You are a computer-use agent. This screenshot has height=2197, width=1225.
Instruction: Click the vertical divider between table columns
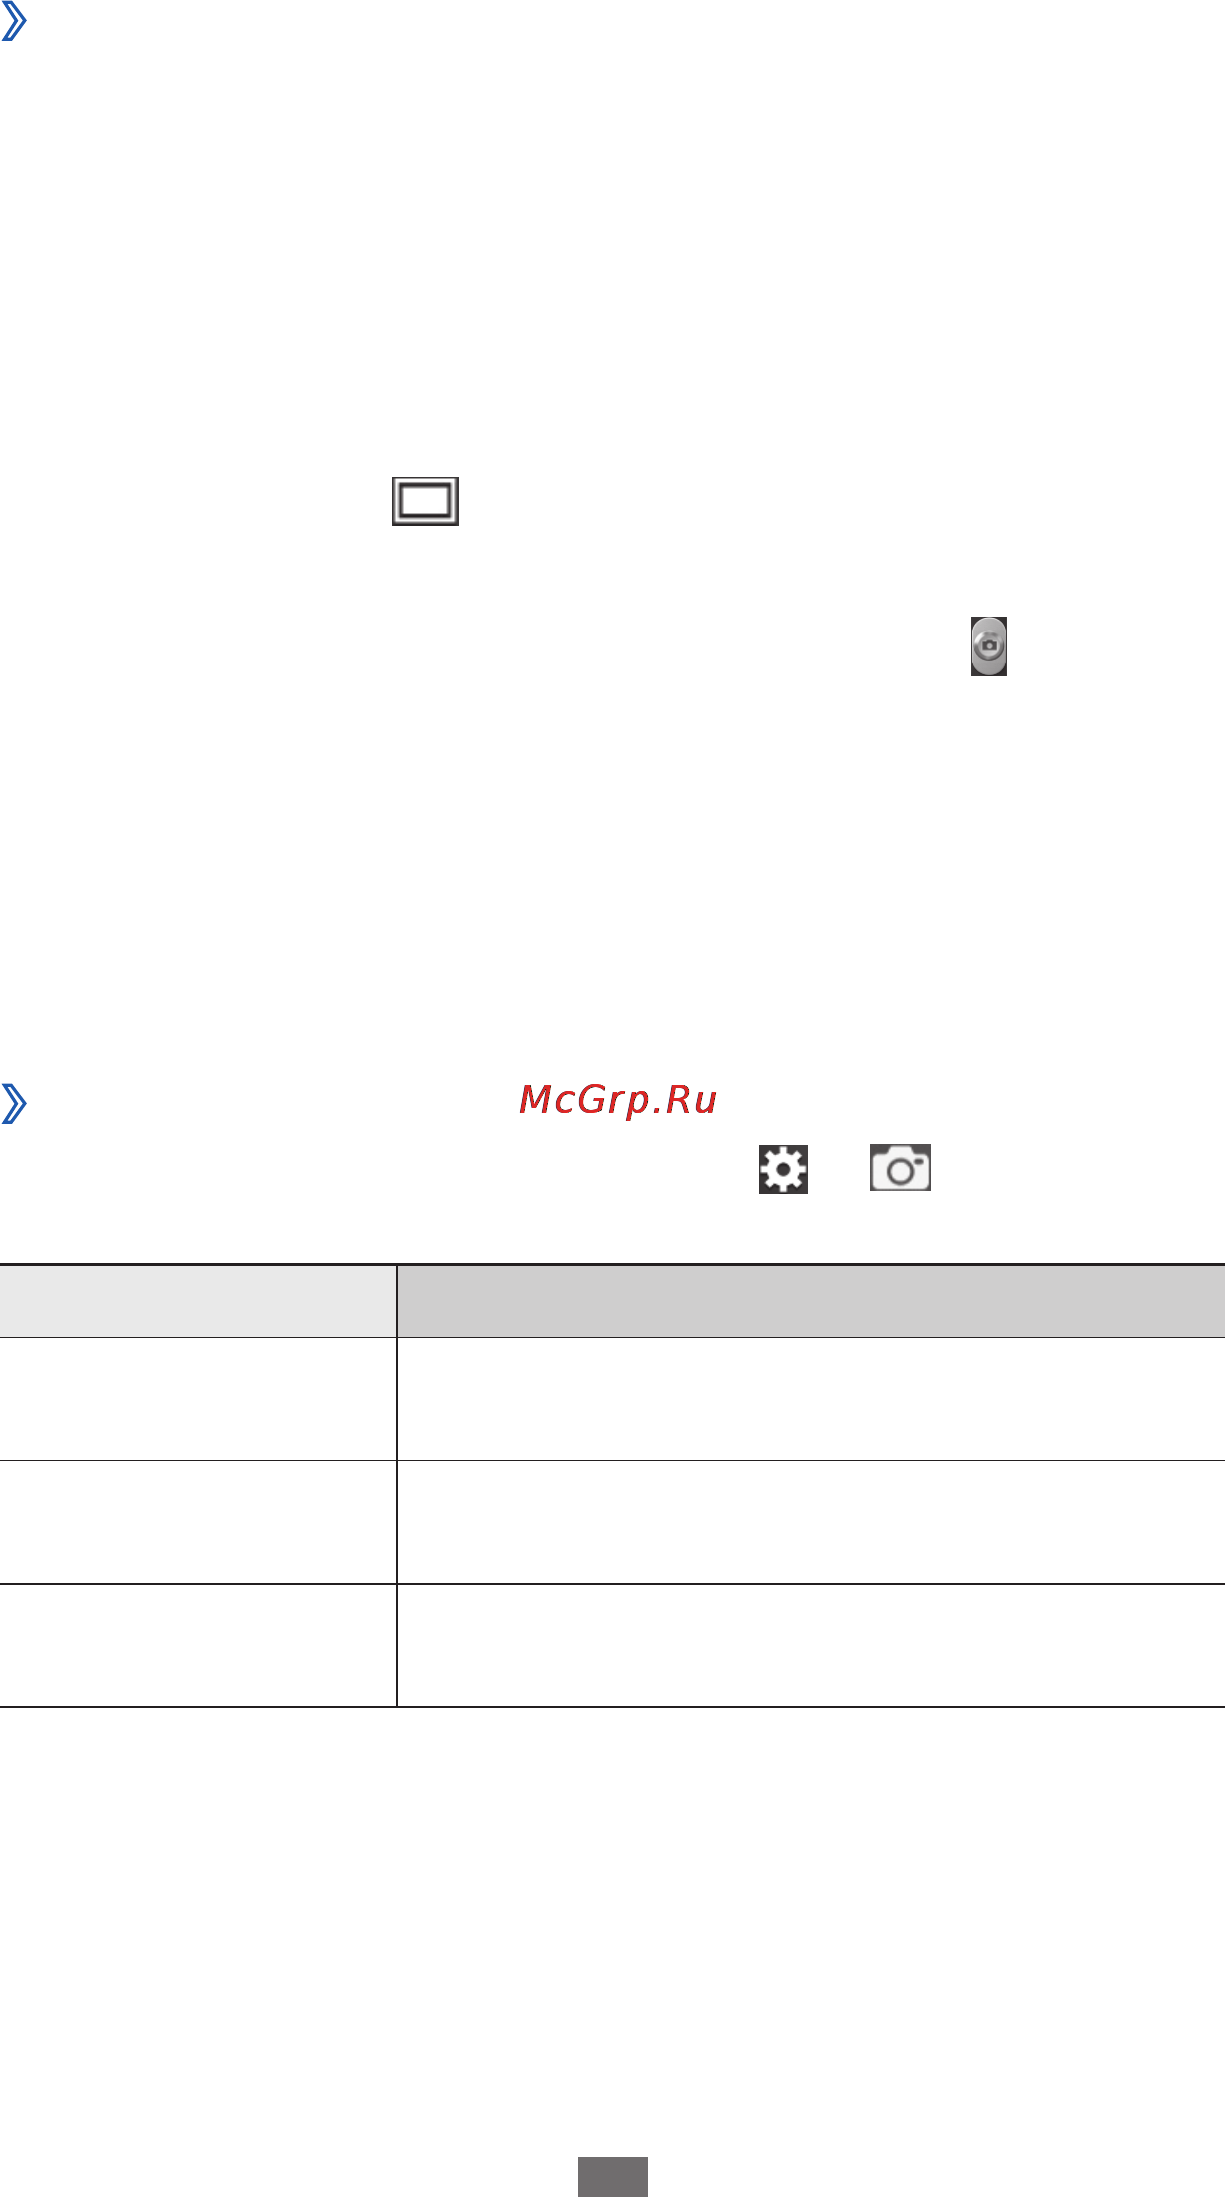click(x=397, y=1486)
